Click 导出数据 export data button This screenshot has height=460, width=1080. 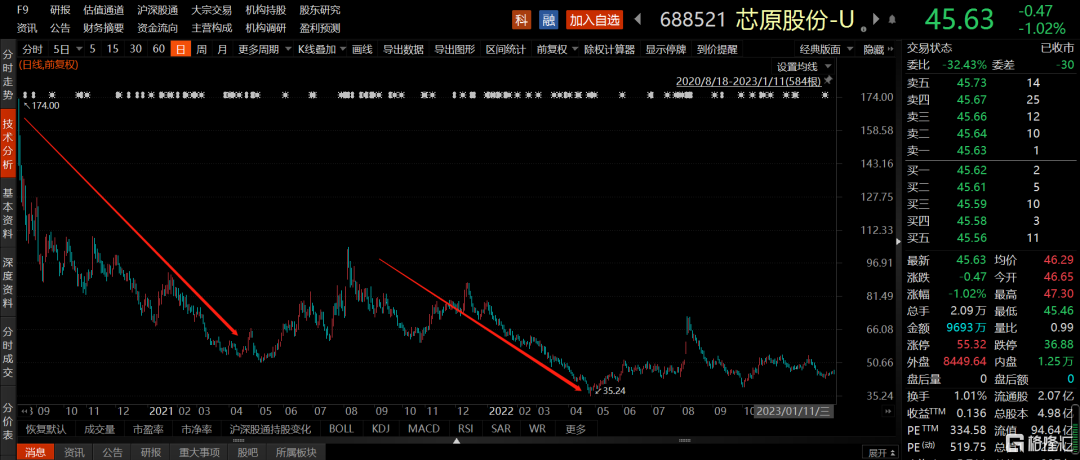(403, 50)
